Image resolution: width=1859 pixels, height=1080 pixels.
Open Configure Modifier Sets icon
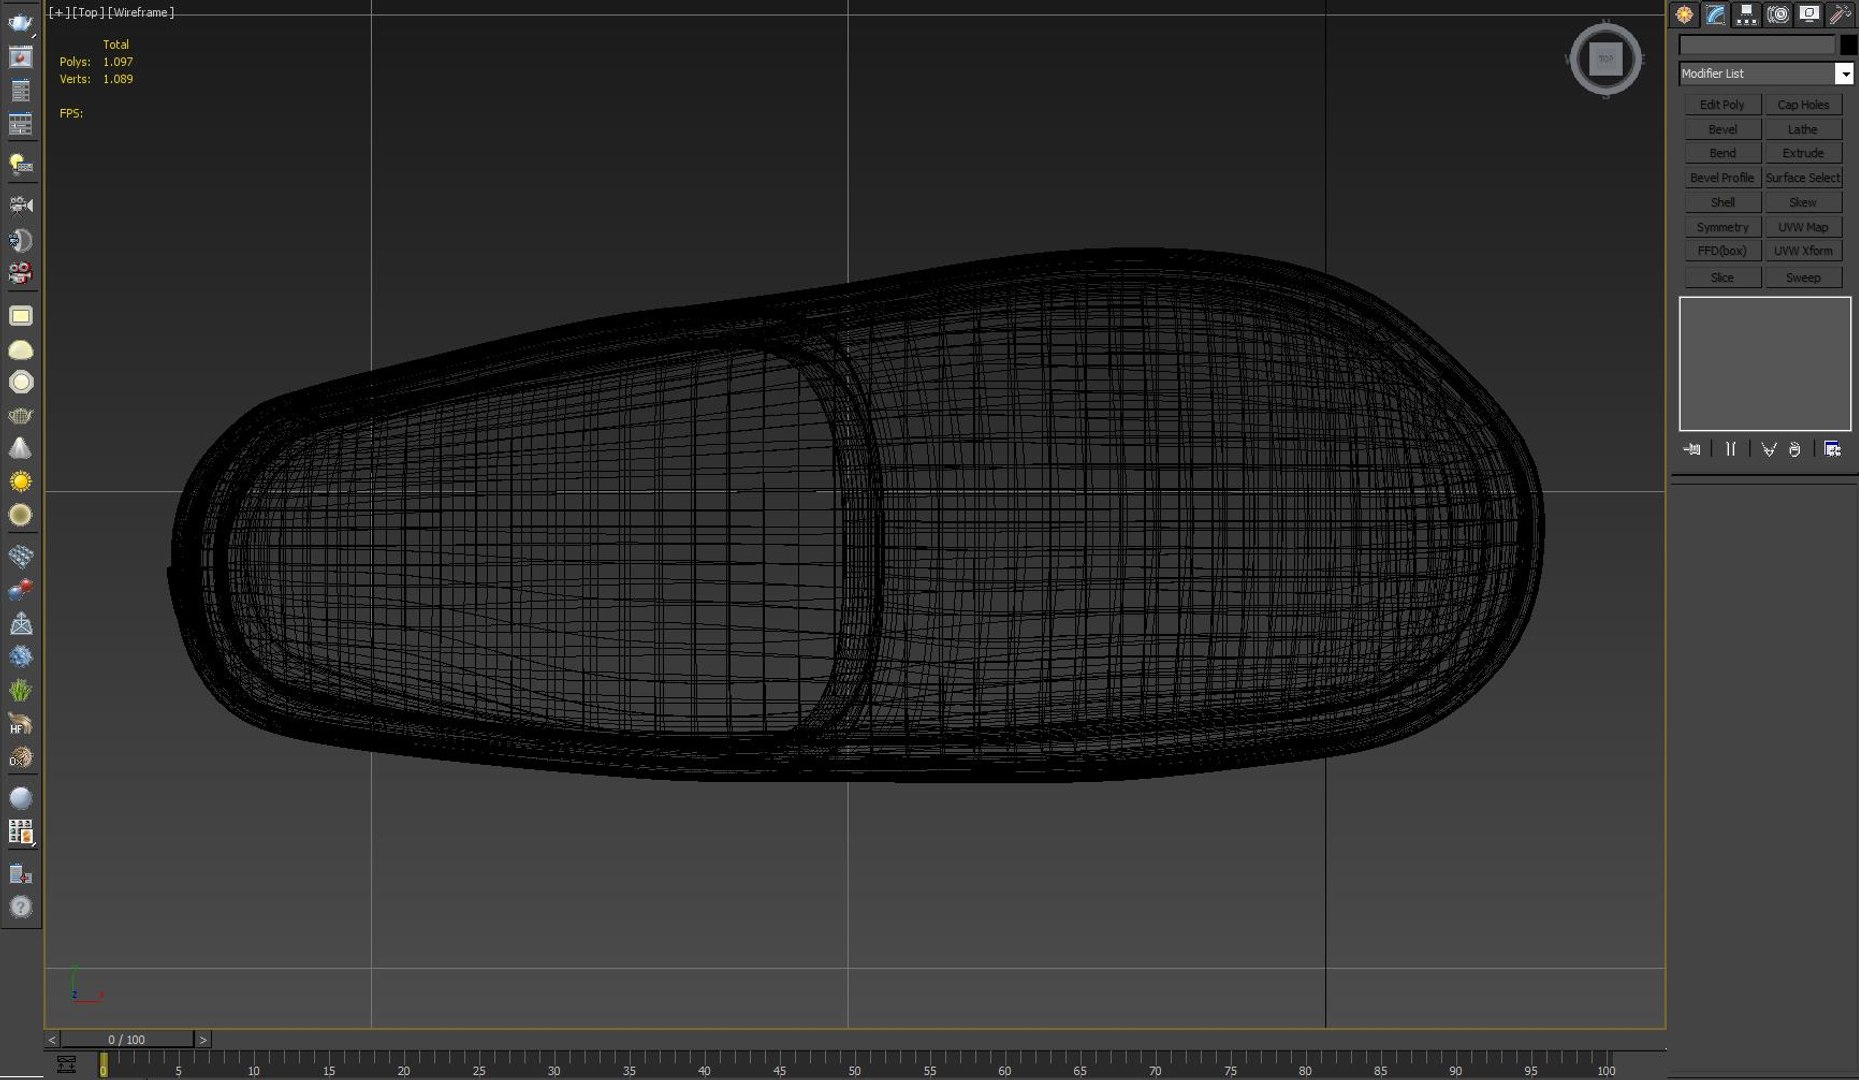1832,449
